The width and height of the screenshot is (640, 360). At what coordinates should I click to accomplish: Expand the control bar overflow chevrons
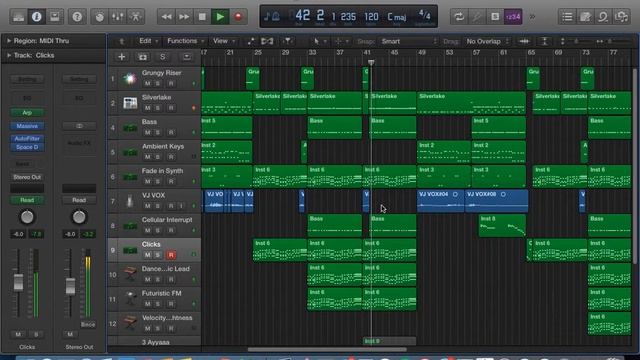(x=532, y=17)
